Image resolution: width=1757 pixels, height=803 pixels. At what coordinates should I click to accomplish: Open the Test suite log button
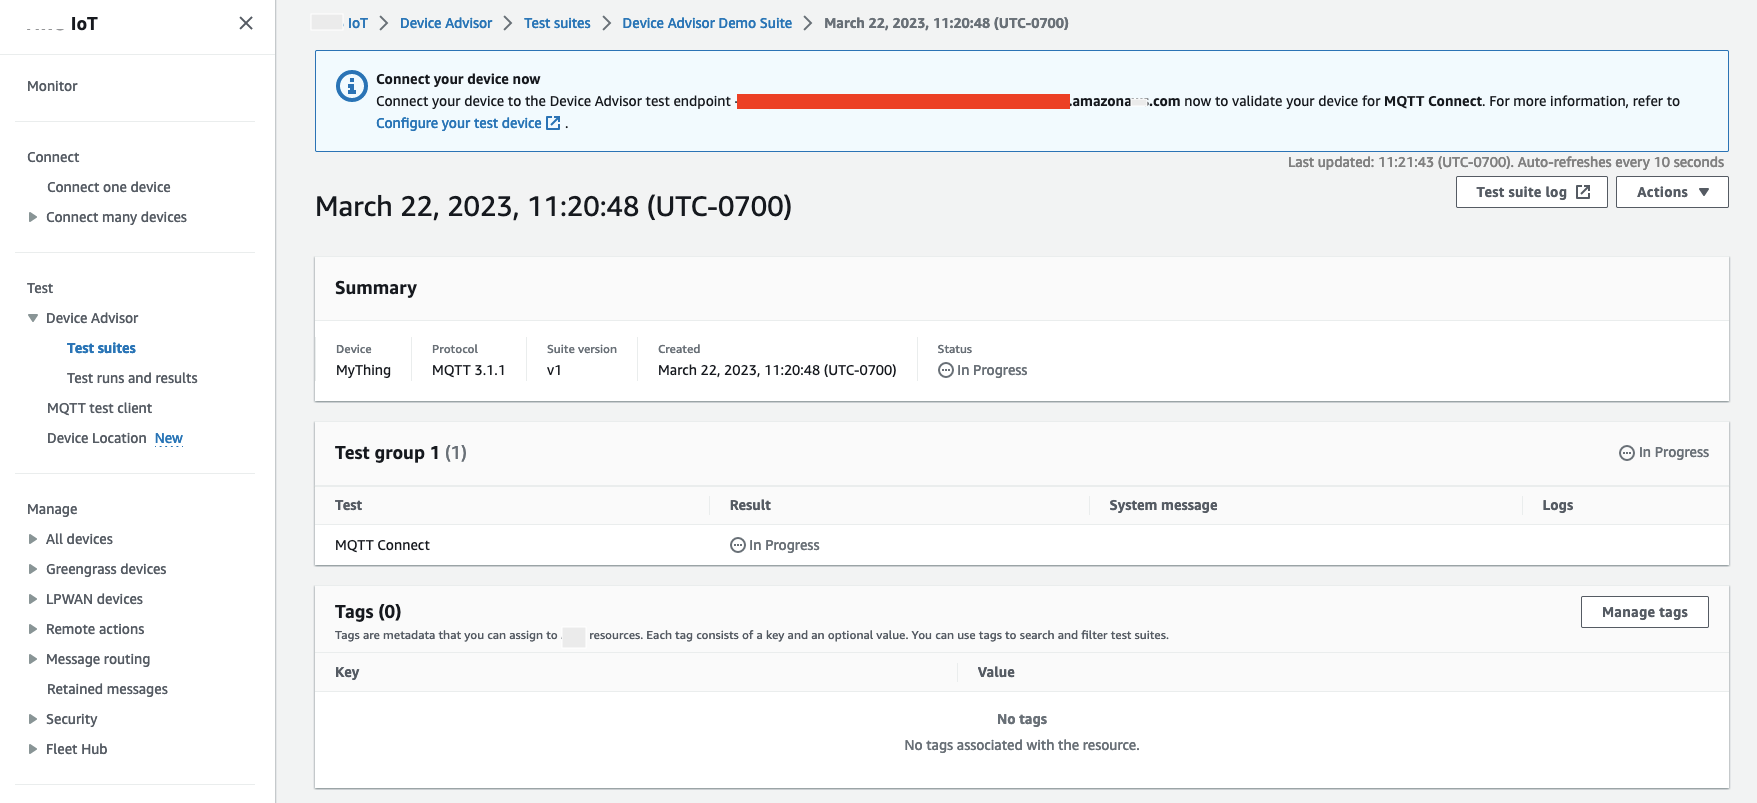pyautogui.click(x=1531, y=192)
